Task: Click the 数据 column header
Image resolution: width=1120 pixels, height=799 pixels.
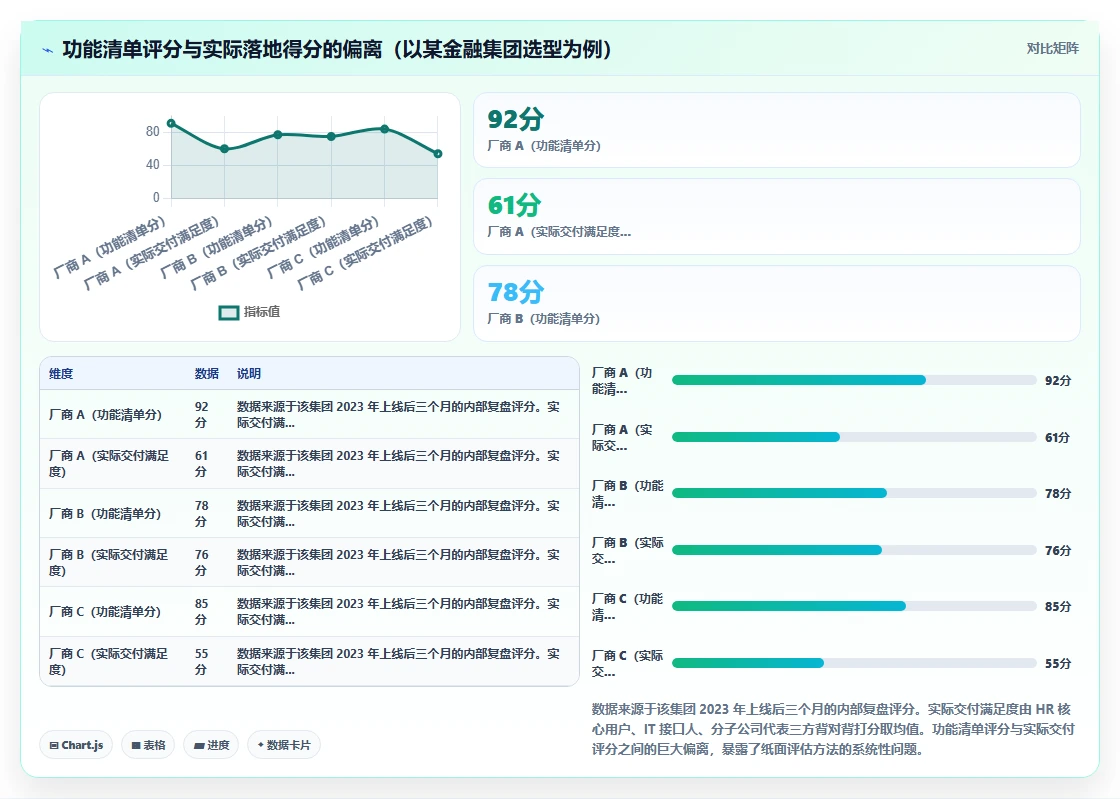Action: click(x=206, y=373)
